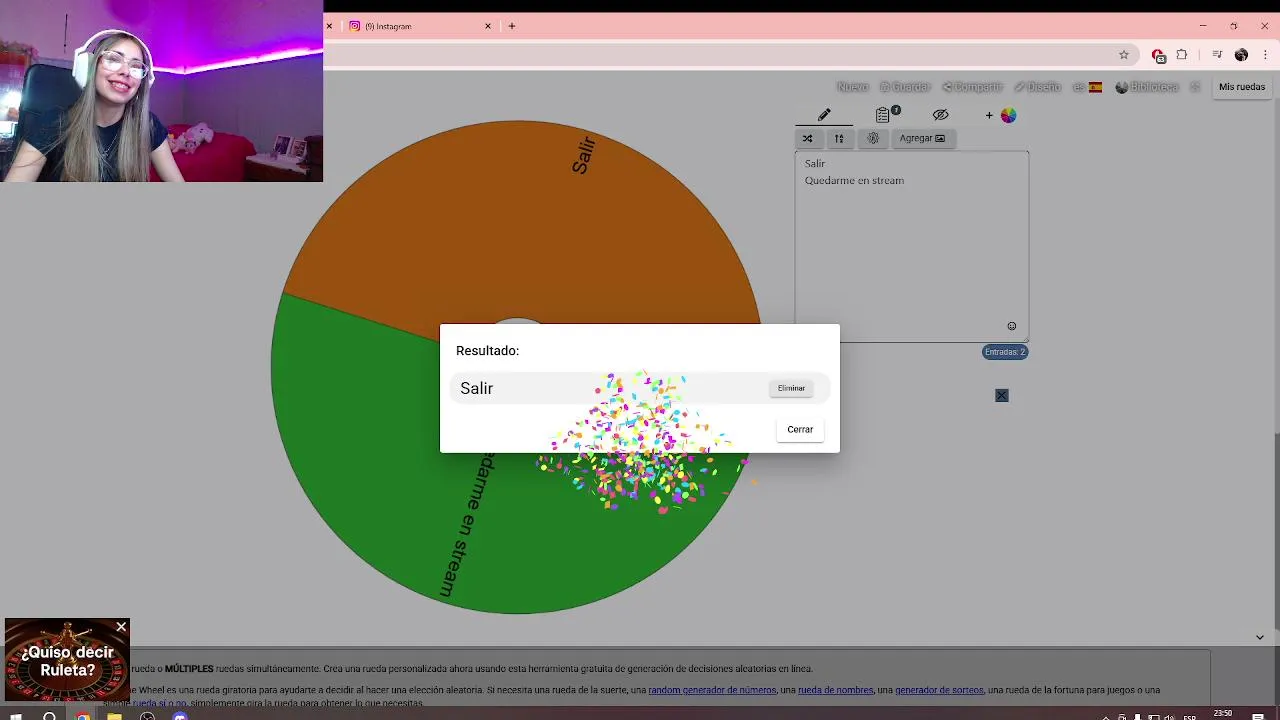Open Chrome three-dot menu
The image size is (1280, 720).
[1265, 55]
